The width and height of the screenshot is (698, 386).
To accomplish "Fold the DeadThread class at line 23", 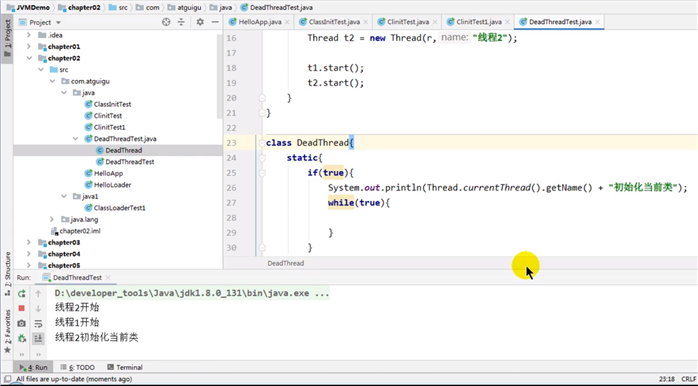I will (262, 143).
